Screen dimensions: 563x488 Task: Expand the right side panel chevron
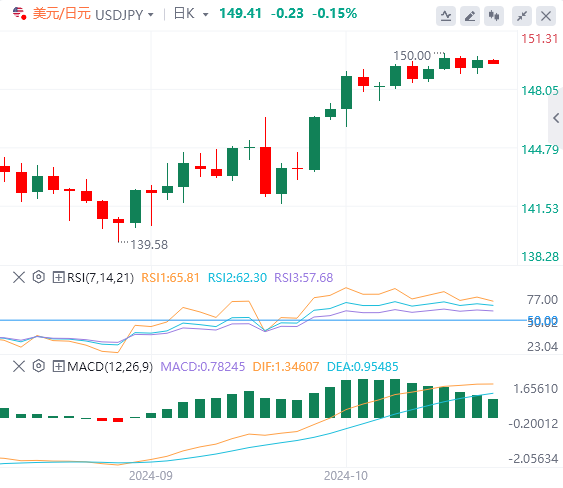click(556, 118)
